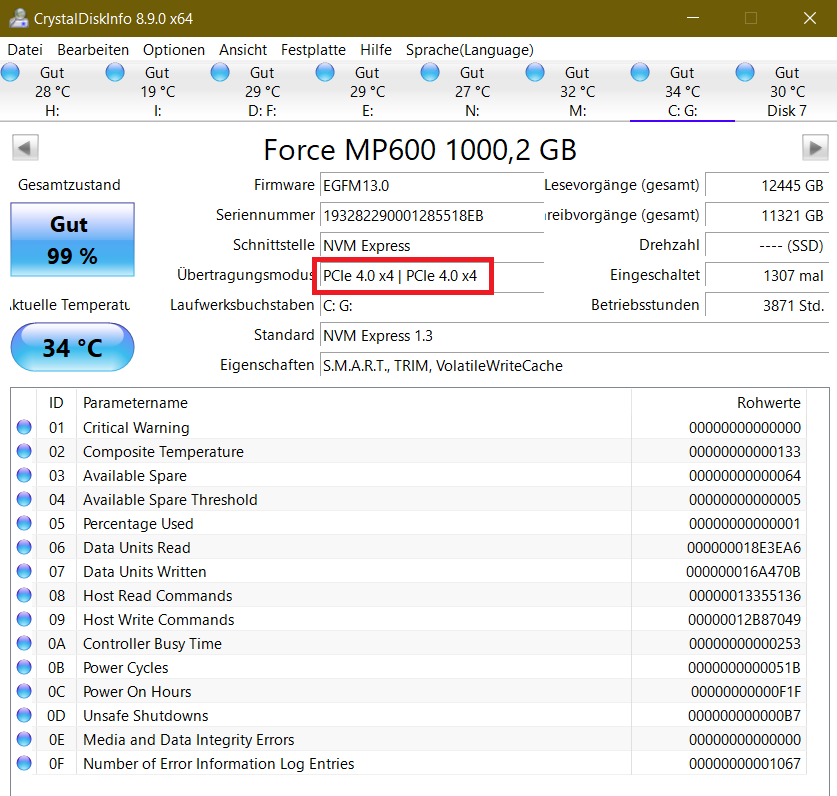Click the CrystalDiskInfo title bar app icon
Viewport: 837px width, 796px height.
click(x=19, y=18)
